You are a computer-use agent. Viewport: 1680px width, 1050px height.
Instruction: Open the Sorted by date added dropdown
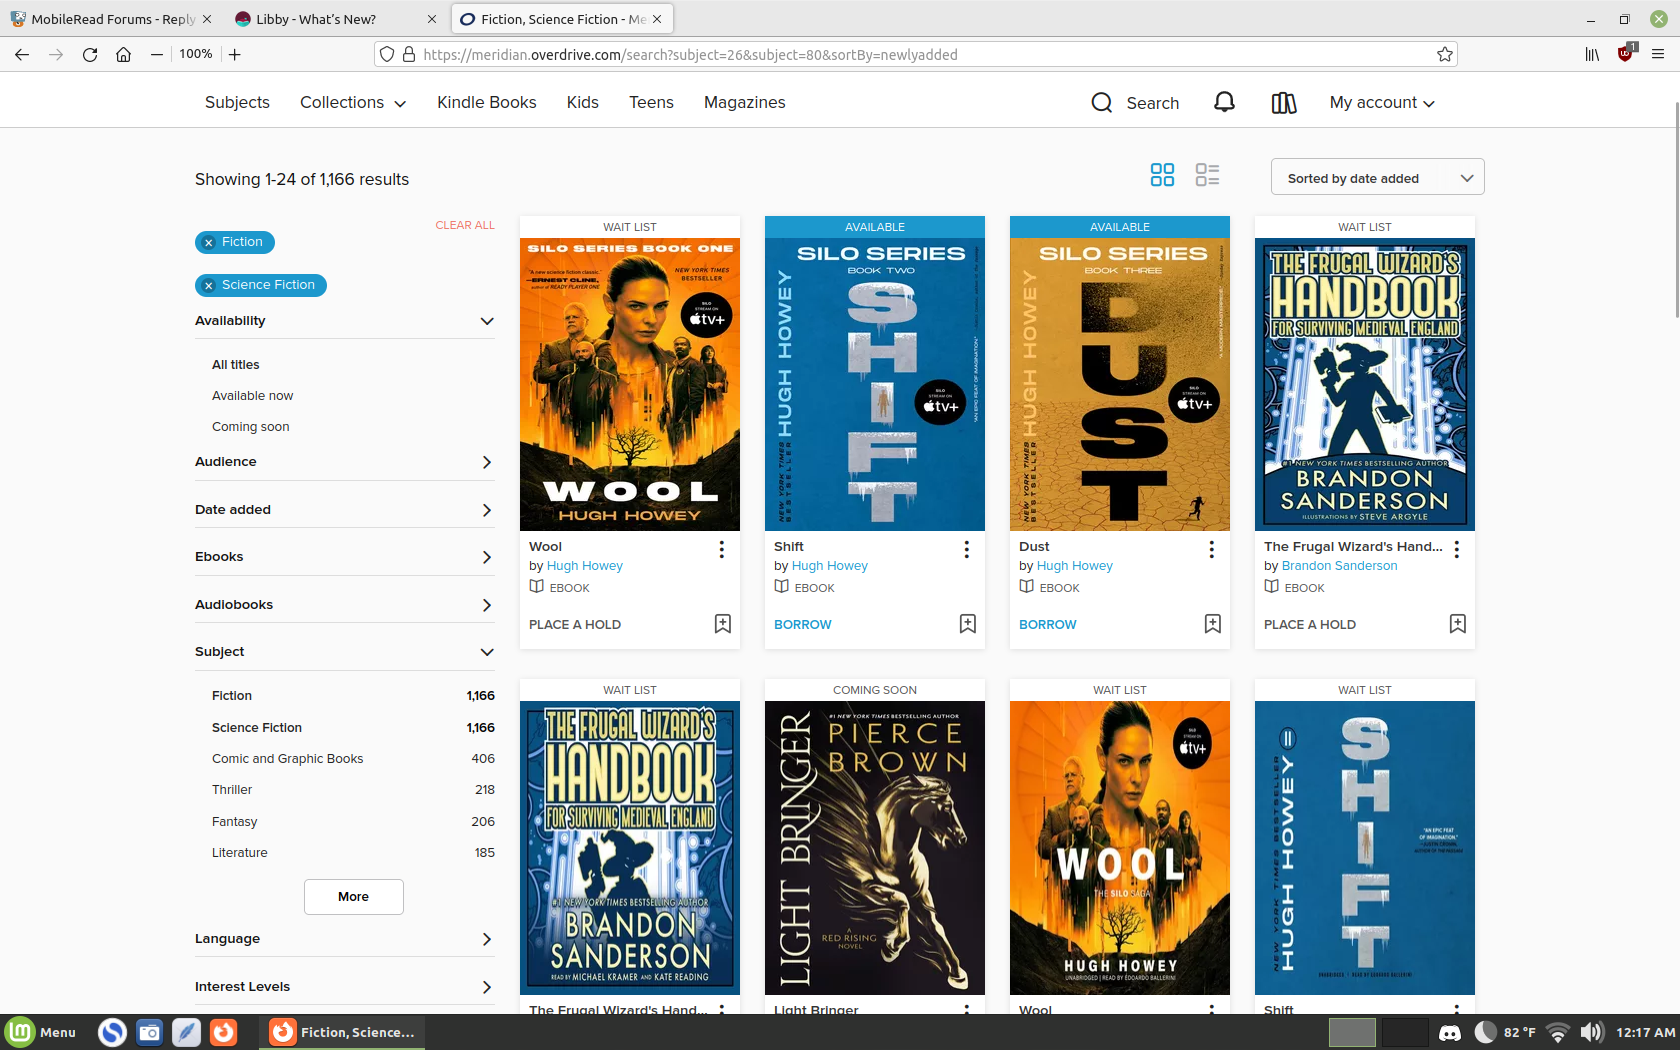tap(1377, 177)
